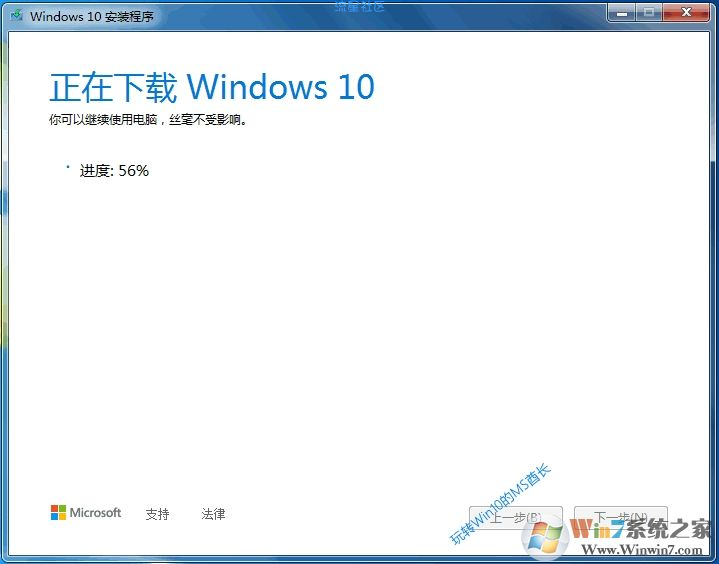
Task: Open the 法律 (Legal) link
Action: 213,514
